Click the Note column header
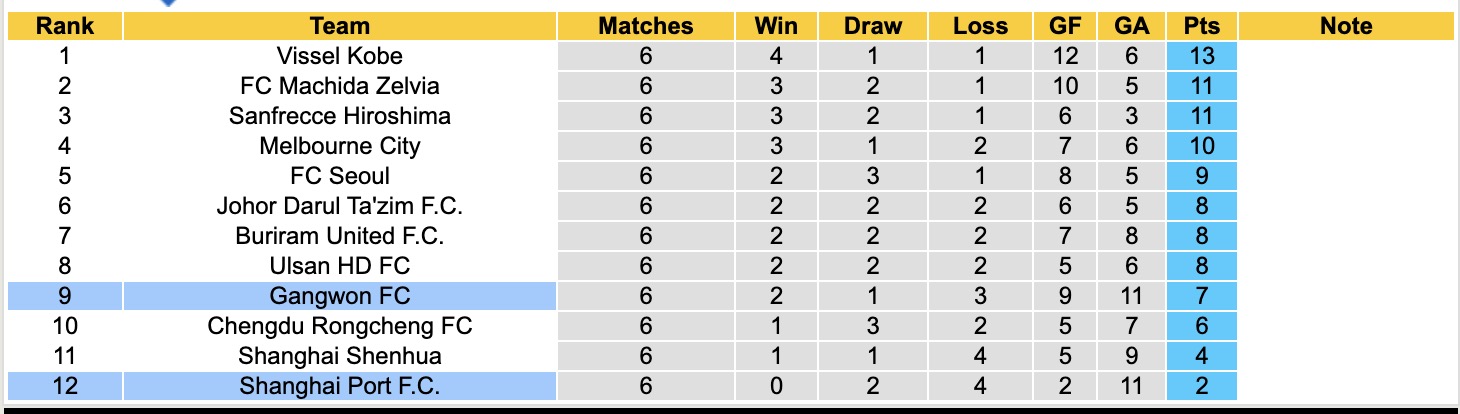 pyautogui.click(x=1346, y=26)
